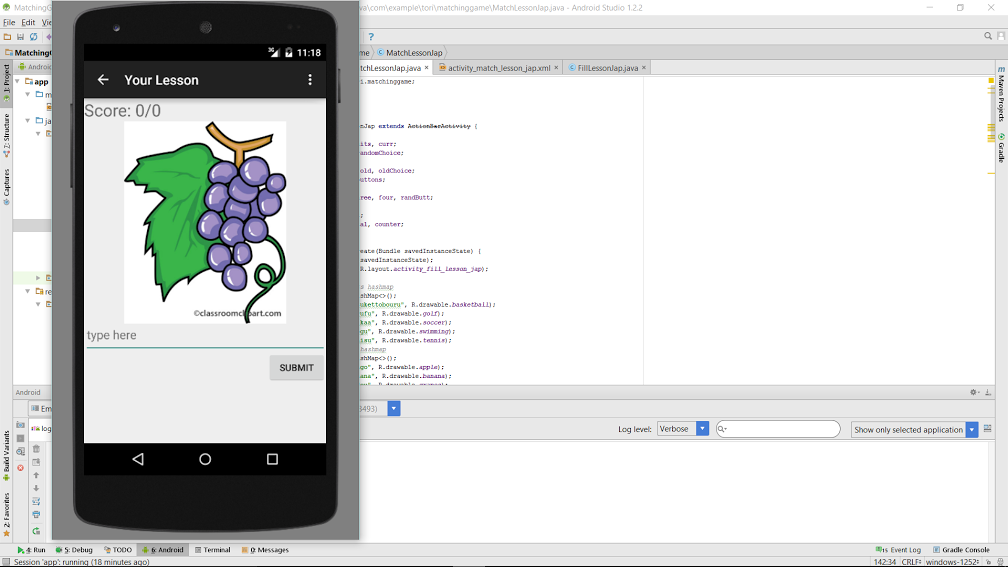
Task: Click the Android panel settings gear icon
Action: tap(975, 392)
